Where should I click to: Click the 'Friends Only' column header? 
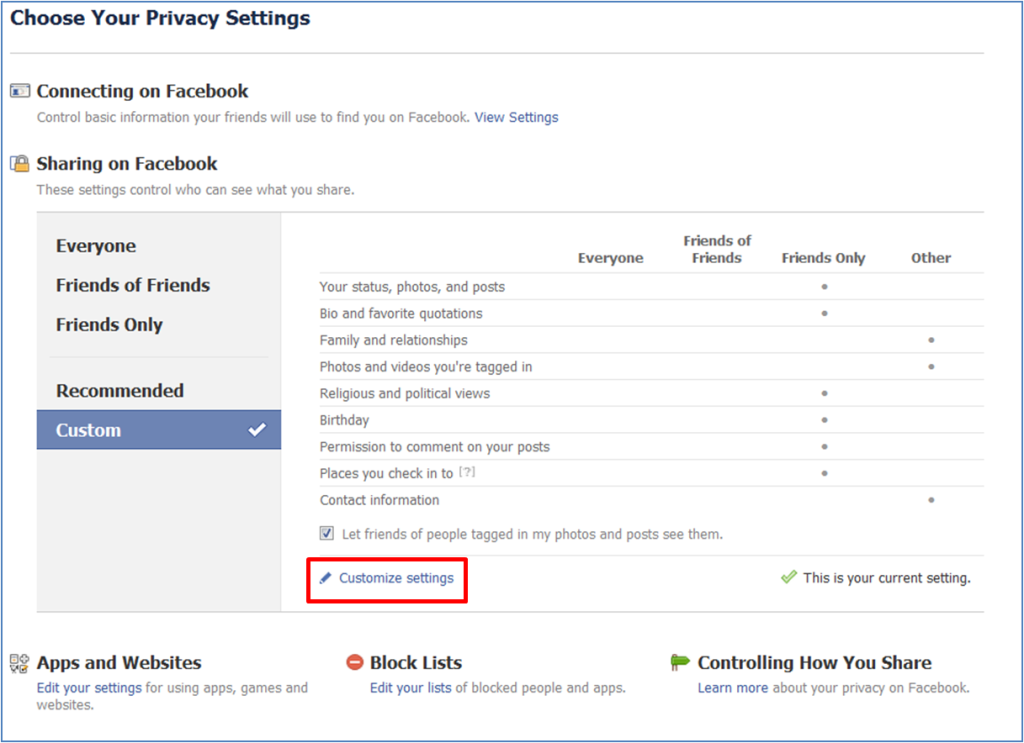coord(824,259)
